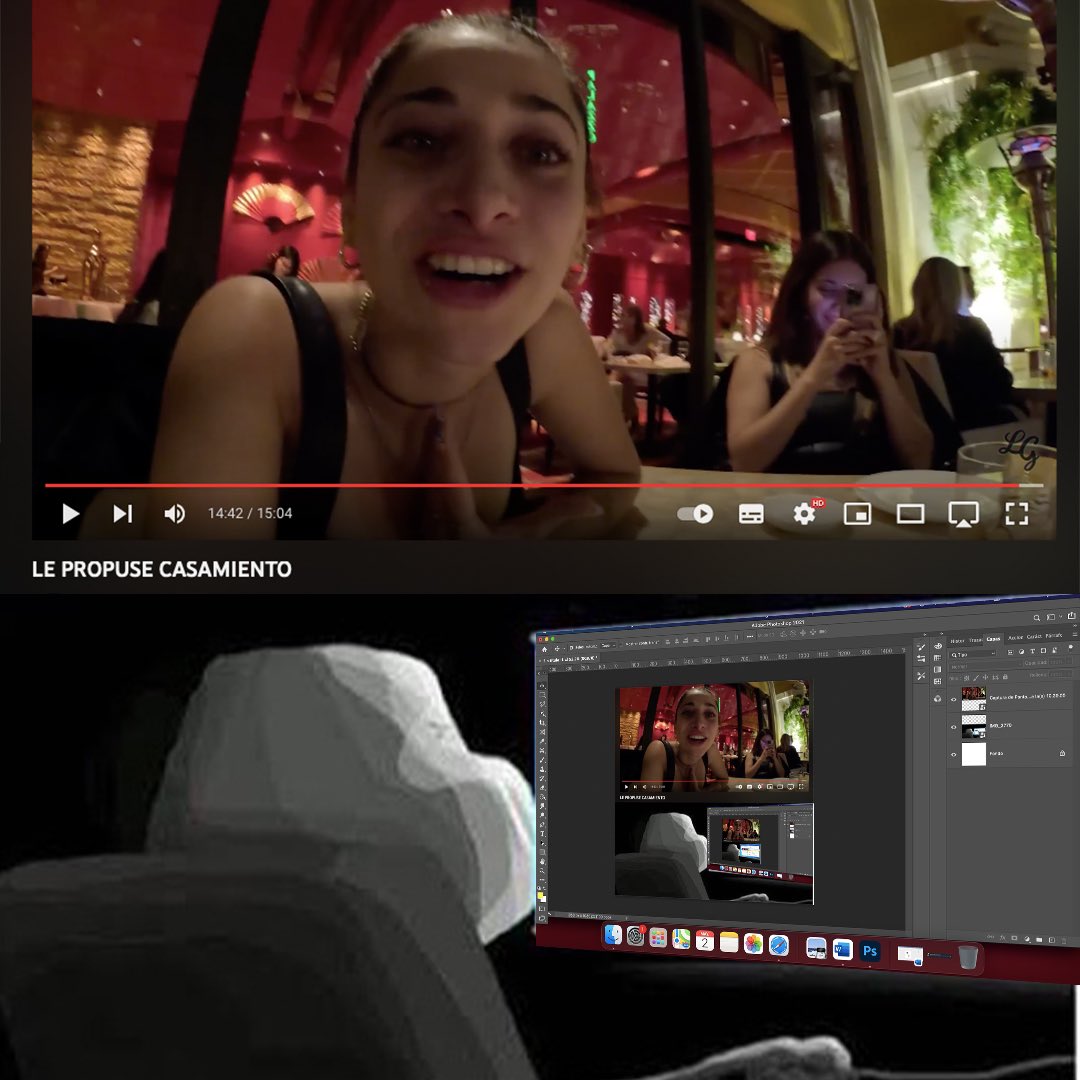Select the Clone Stamp tool

[542, 769]
